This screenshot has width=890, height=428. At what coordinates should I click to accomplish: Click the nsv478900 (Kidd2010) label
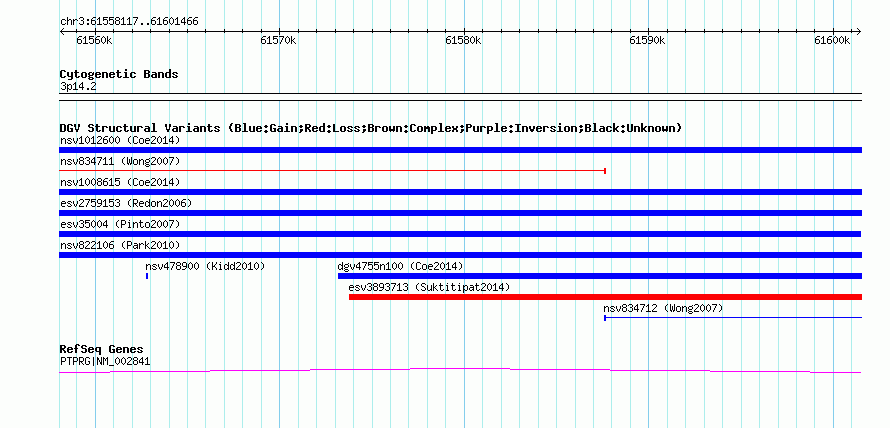(205, 266)
